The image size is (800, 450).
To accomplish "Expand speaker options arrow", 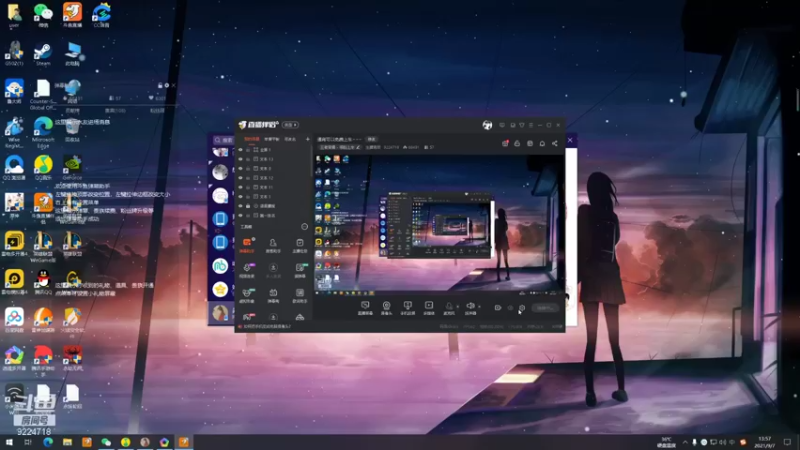I will [479, 307].
